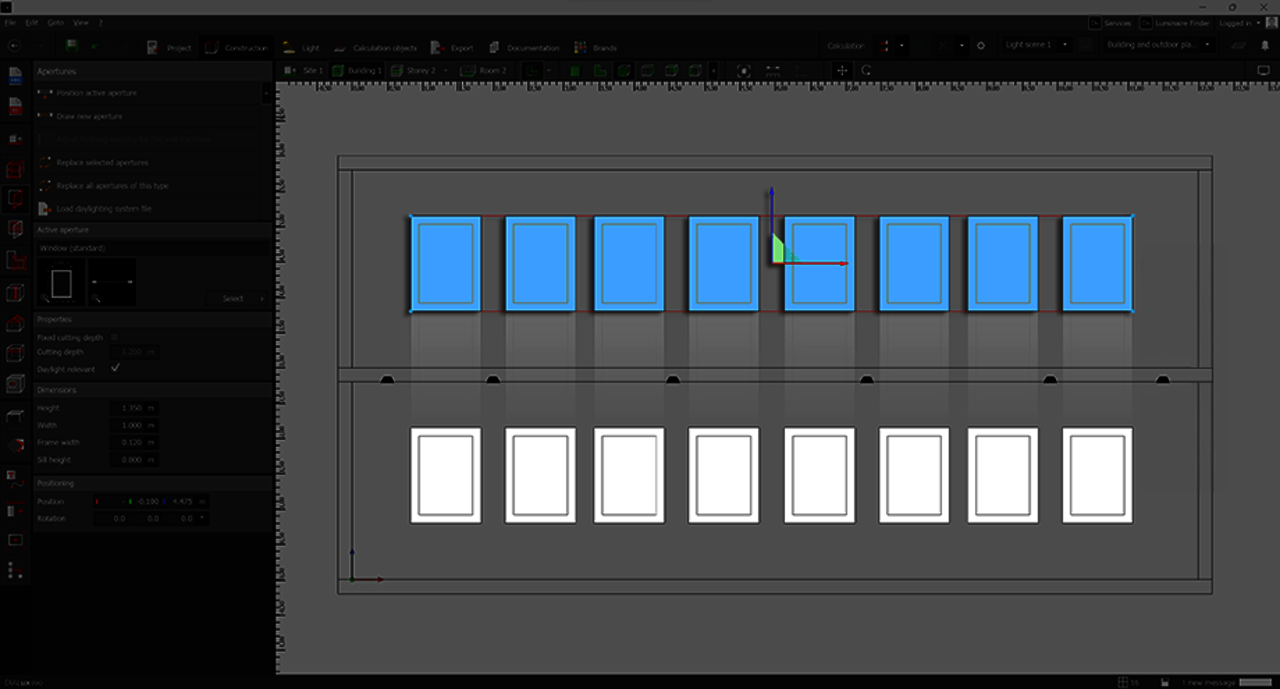The image size is (1280, 689).
Task: Select the move/pan tool icon in view toolbar
Action: 841,71
